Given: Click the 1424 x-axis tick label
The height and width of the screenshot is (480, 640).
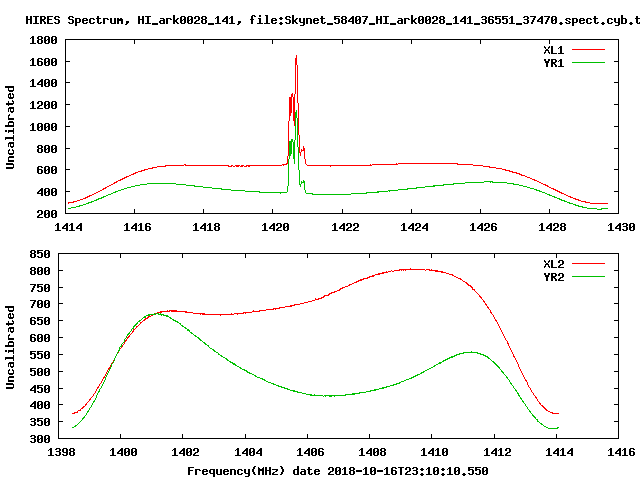Looking at the screenshot, I should 414,227.
